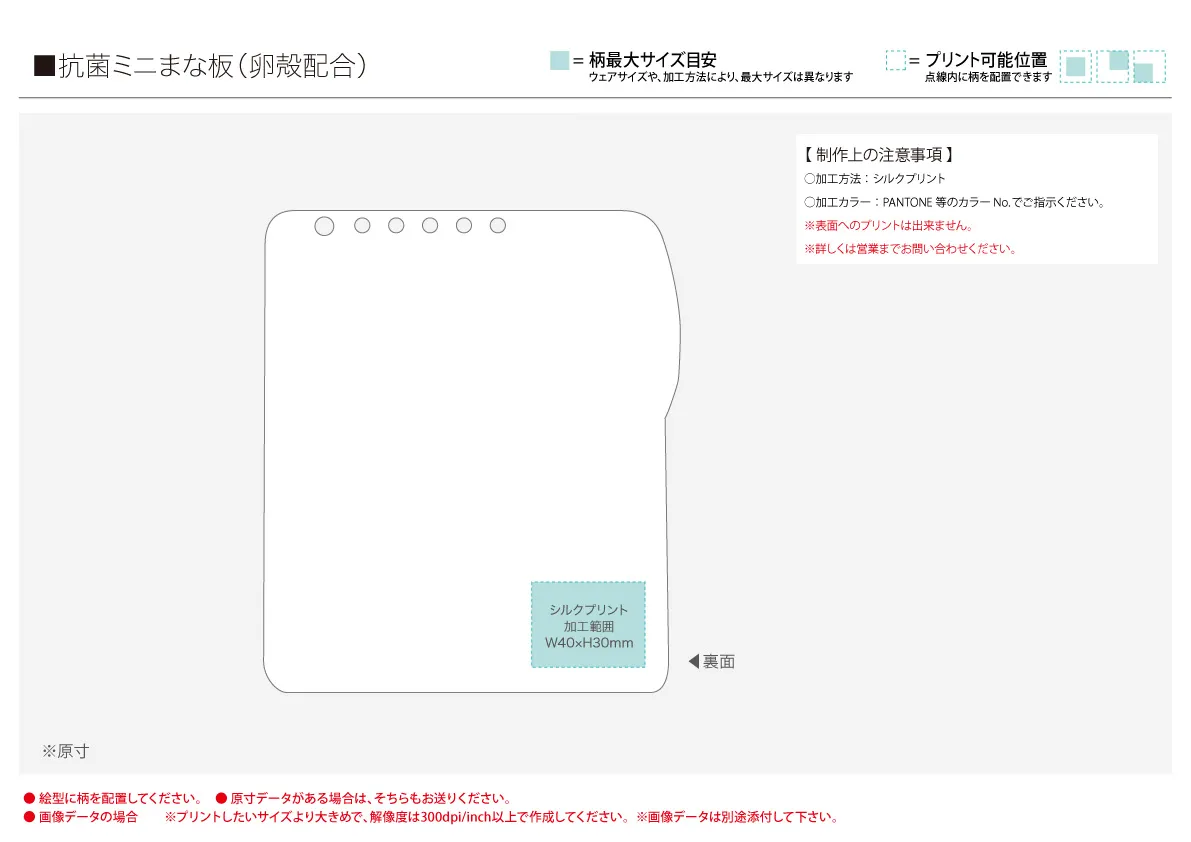
Task: Click the 加工方法:シルクプリント line
Action: tap(875, 178)
